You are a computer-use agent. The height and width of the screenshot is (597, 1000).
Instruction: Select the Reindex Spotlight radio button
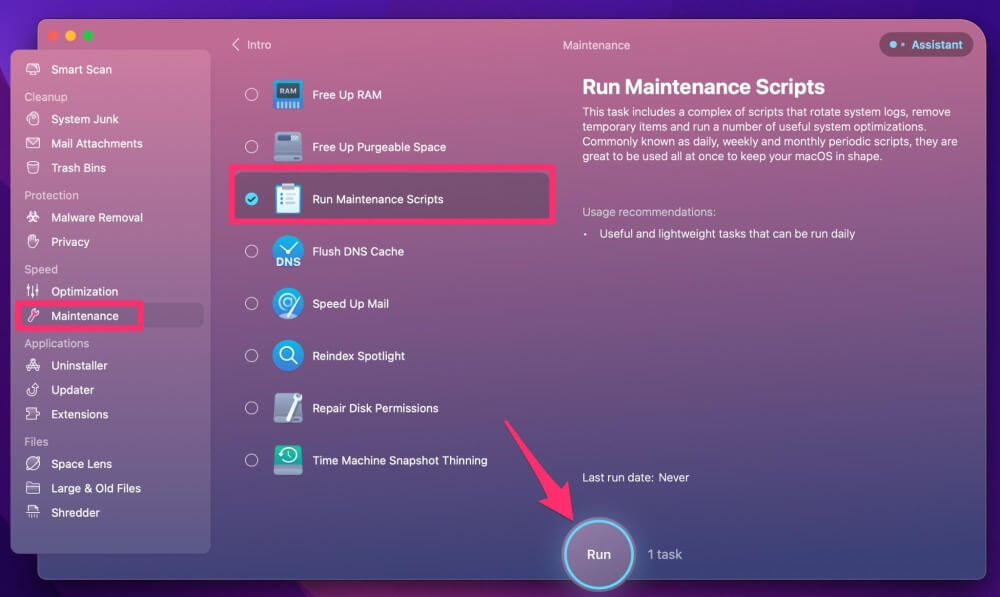(251, 356)
